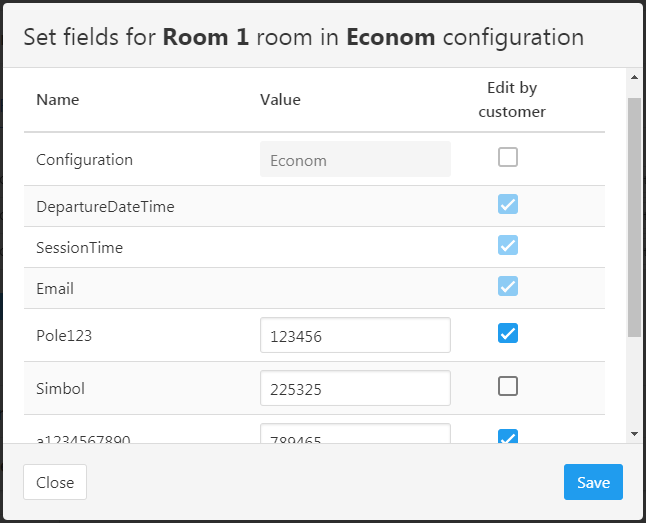Click the scrollbar down arrow
The width and height of the screenshot is (646, 523).
(634, 434)
